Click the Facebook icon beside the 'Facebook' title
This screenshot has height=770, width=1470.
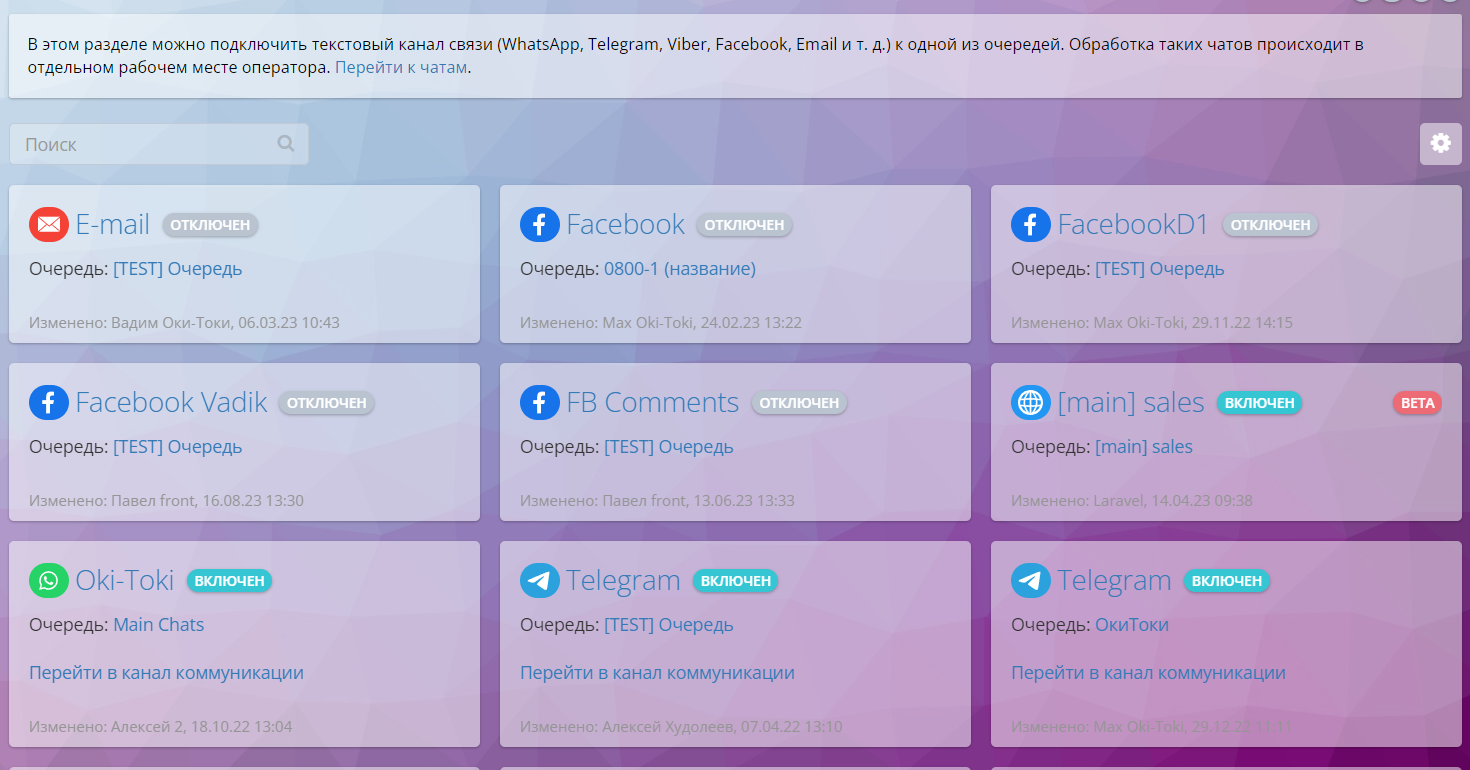coord(540,224)
